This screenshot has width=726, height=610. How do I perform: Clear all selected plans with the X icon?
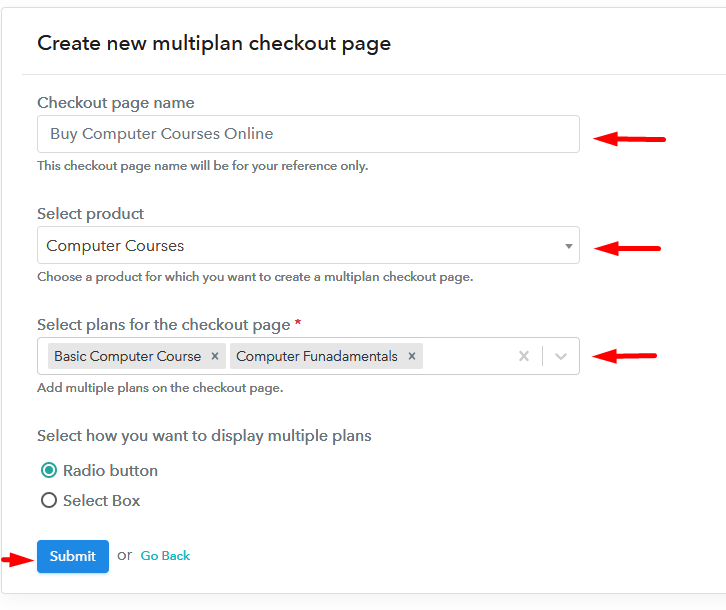(523, 356)
